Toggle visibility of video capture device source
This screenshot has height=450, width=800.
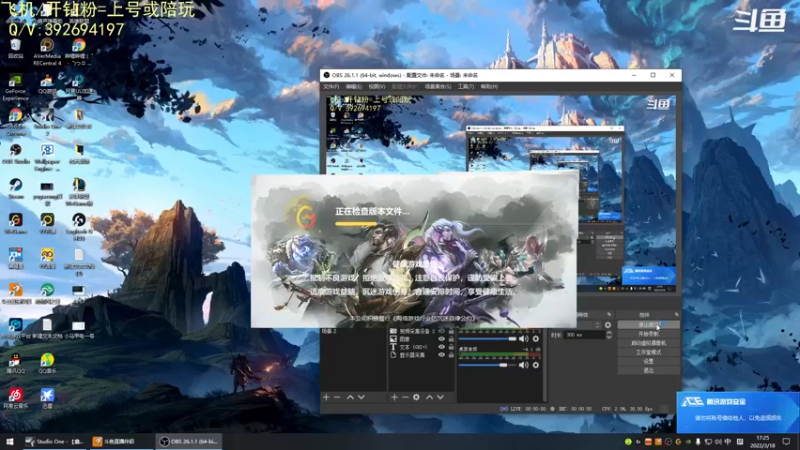(441, 331)
